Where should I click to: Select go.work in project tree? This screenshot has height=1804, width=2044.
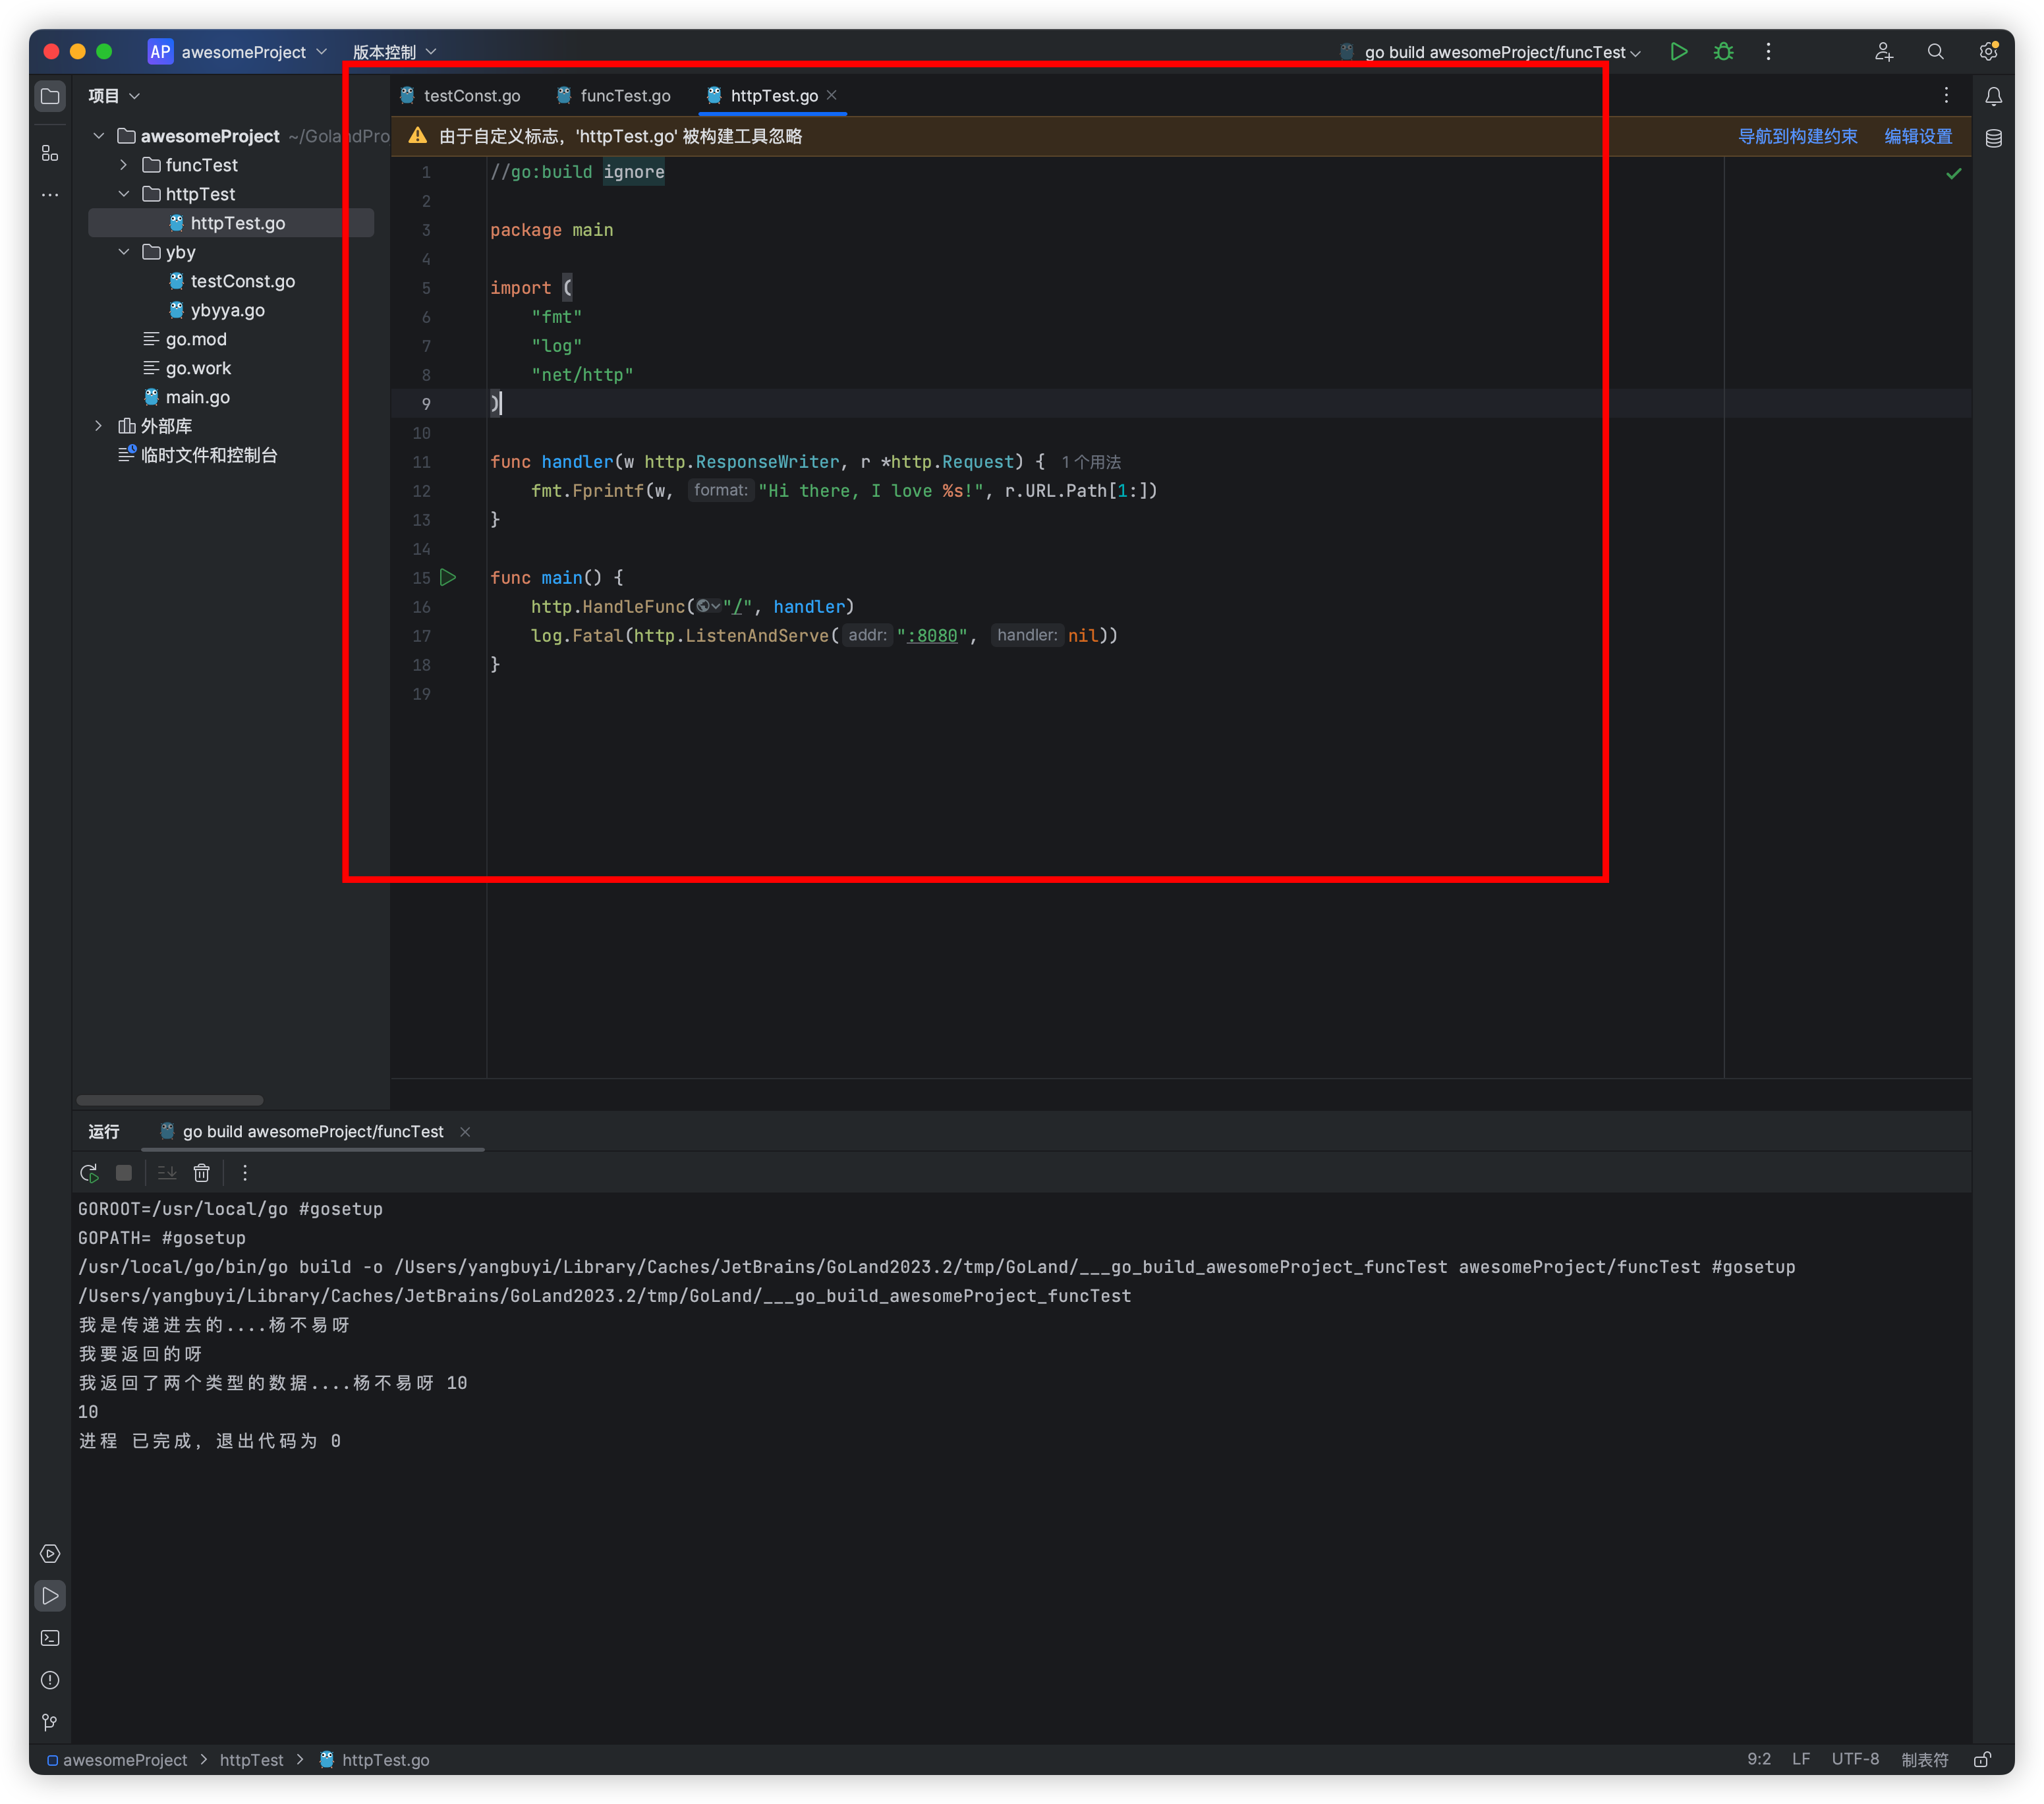coord(188,368)
